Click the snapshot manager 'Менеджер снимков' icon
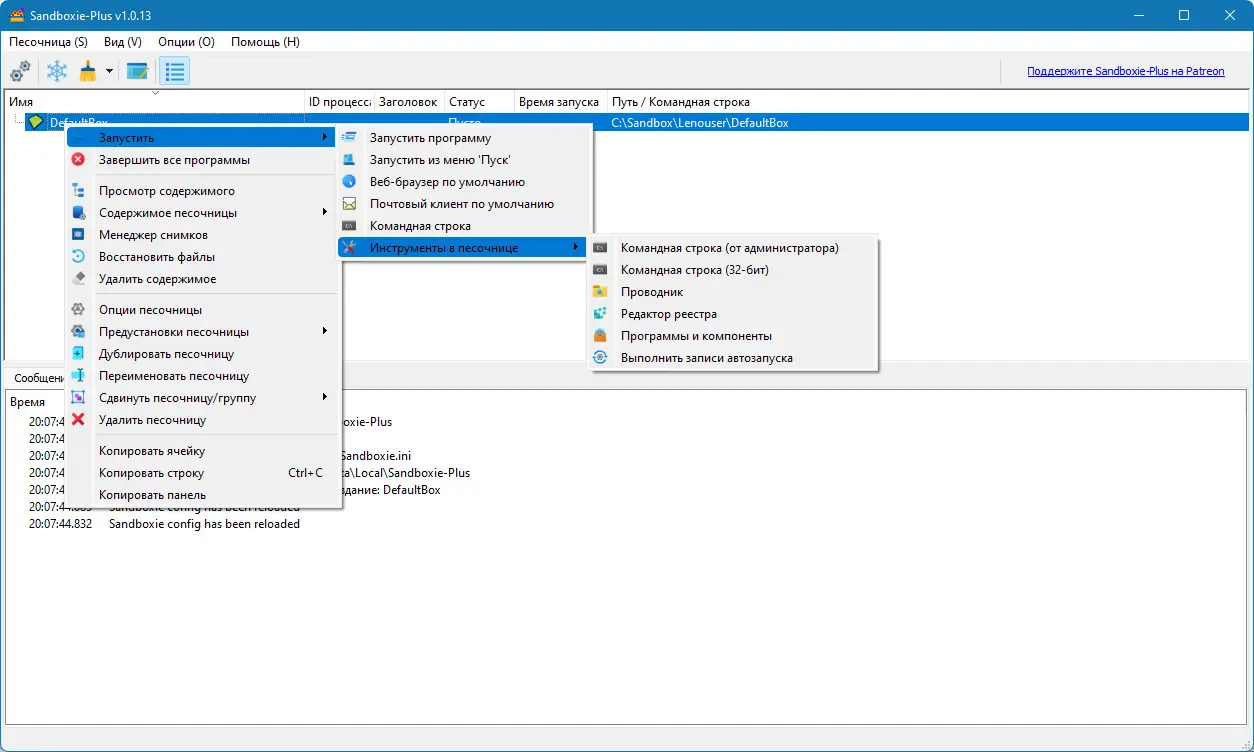This screenshot has width=1254, height=752. pyautogui.click(x=77, y=234)
